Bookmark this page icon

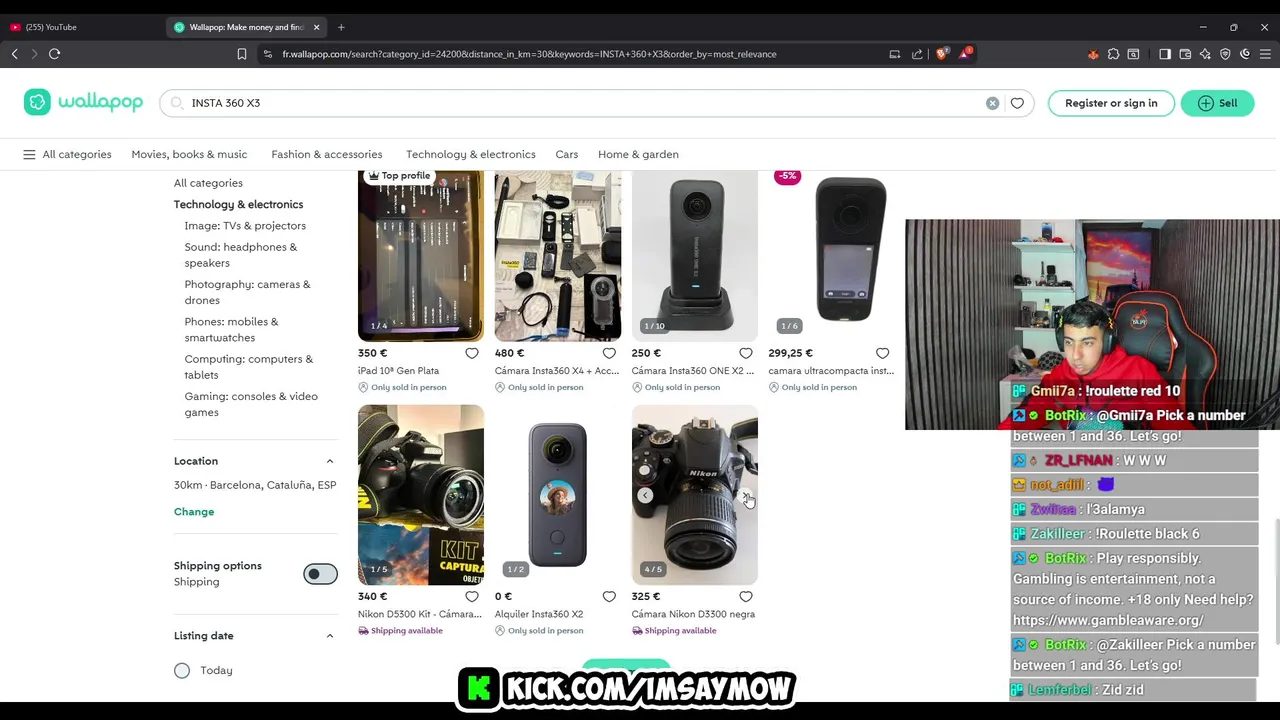(242, 54)
